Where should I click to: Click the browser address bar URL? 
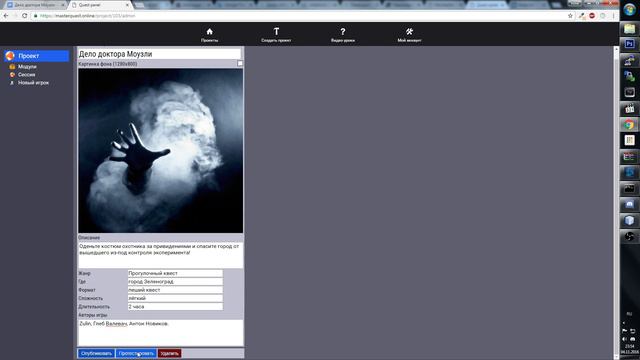coord(88,16)
